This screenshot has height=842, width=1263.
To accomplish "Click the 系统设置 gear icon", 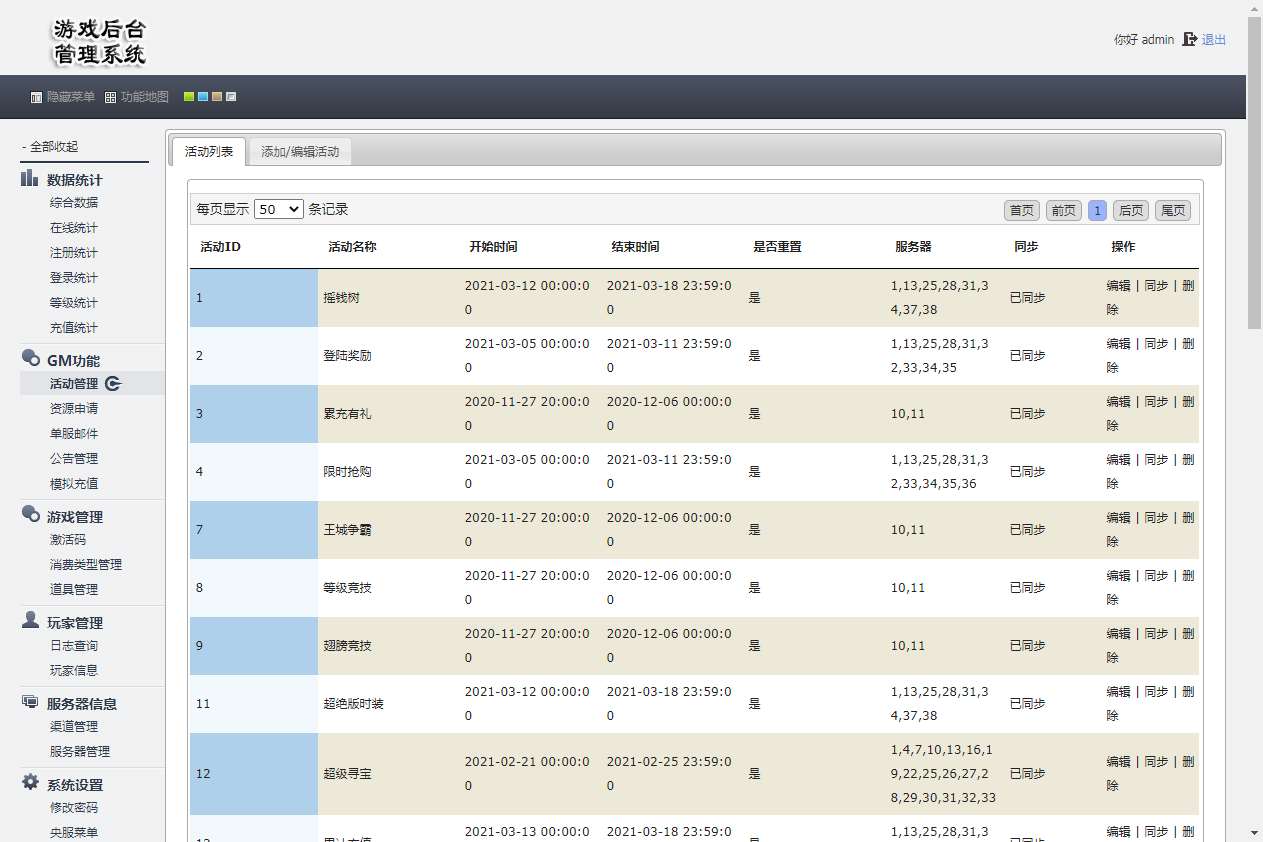I will click(30, 783).
